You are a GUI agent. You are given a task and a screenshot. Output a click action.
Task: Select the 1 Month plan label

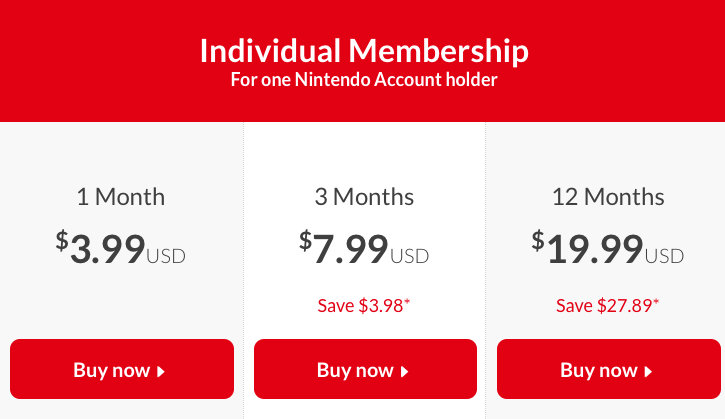point(121,197)
